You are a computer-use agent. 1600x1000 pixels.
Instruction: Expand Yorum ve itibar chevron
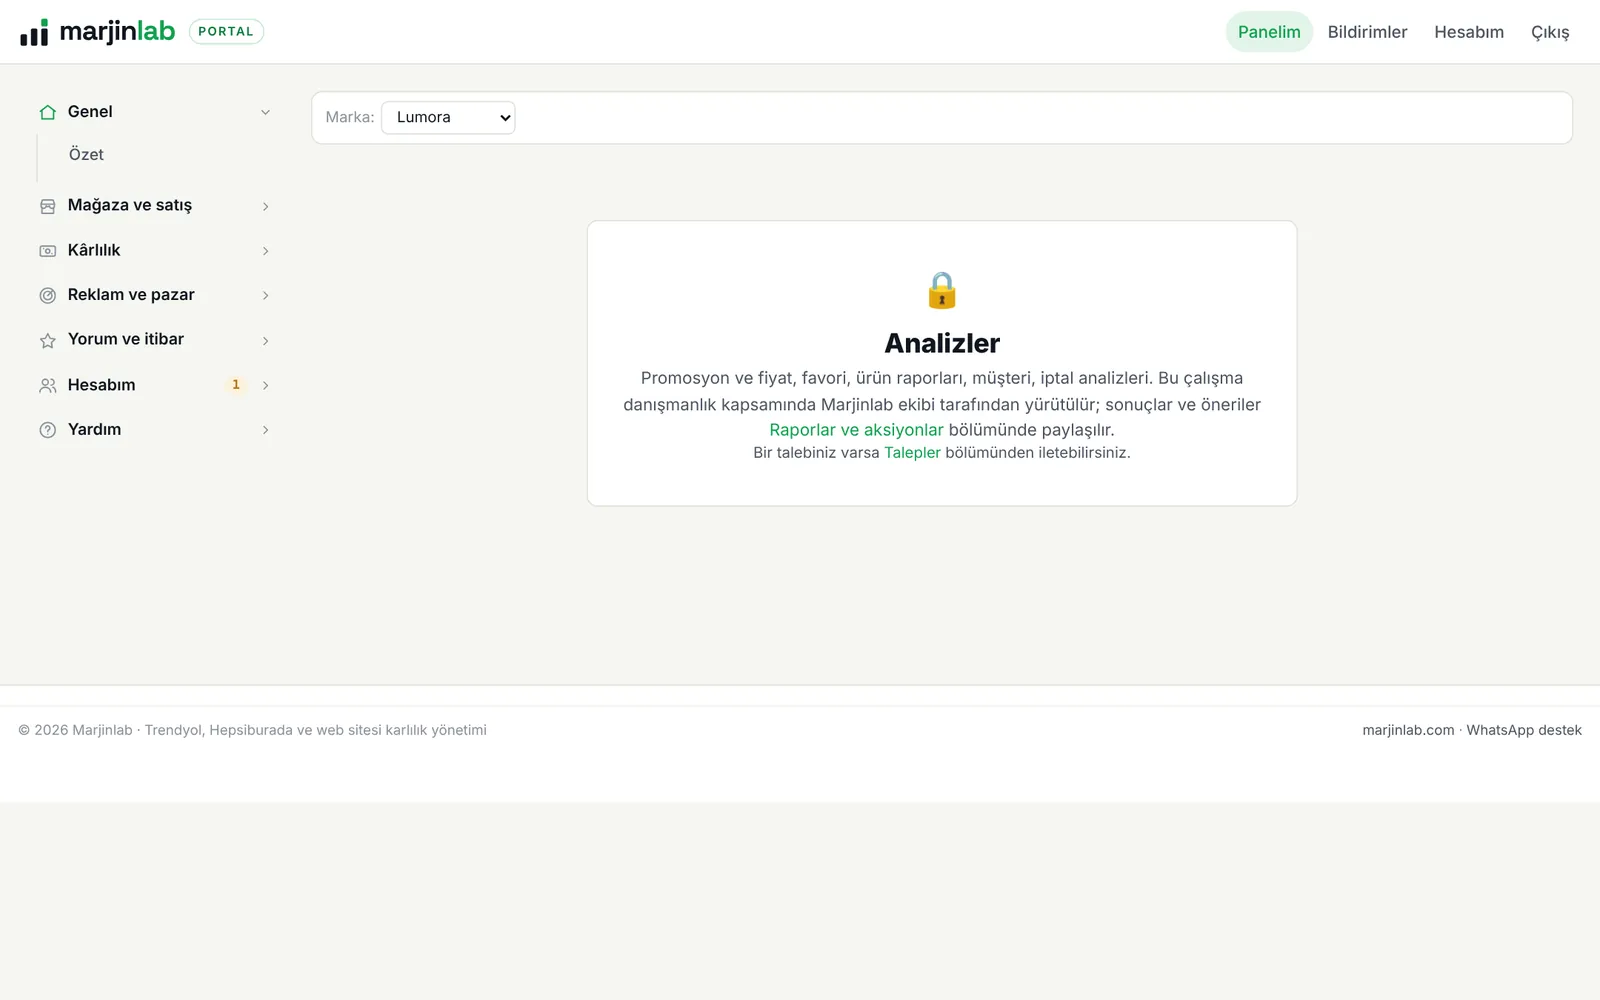(265, 340)
